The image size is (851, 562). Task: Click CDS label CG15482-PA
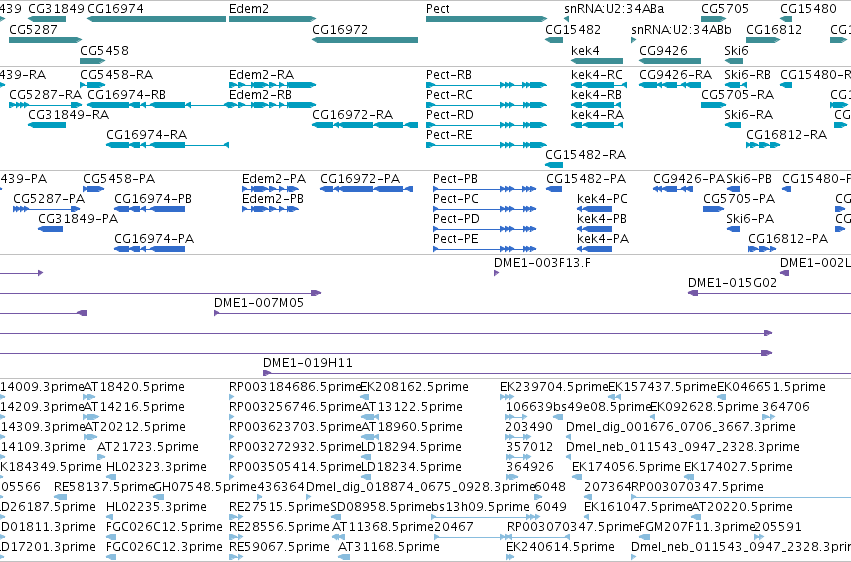click(586, 178)
